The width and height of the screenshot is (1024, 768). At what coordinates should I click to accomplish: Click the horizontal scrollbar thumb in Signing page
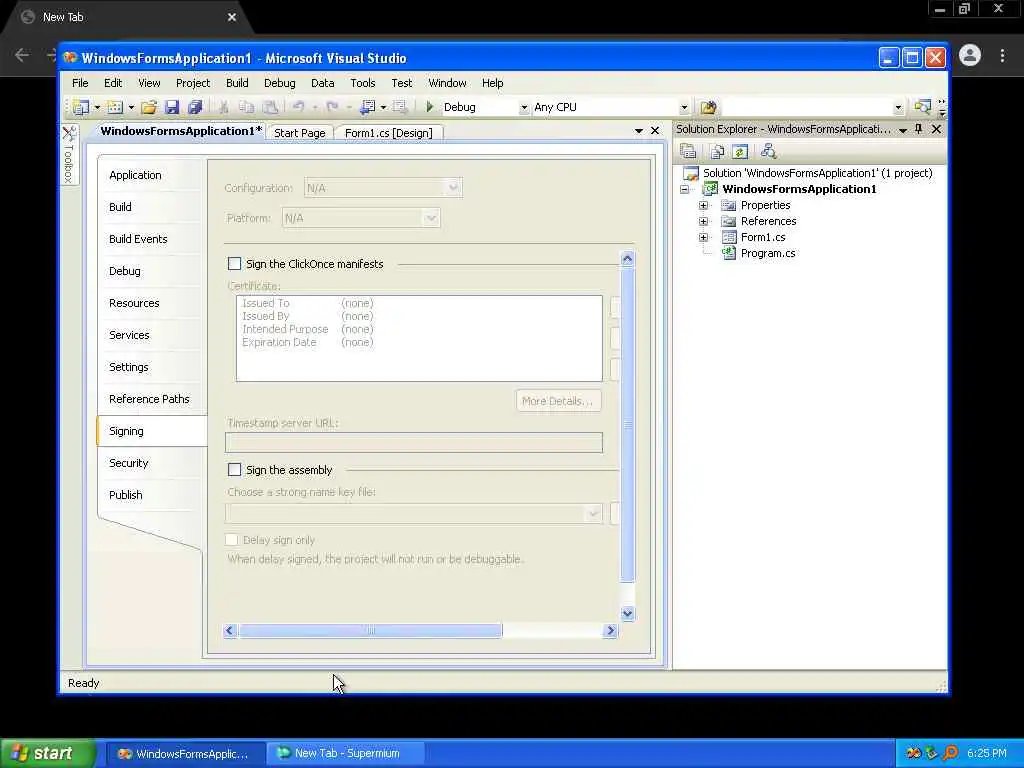pos(370,630)
